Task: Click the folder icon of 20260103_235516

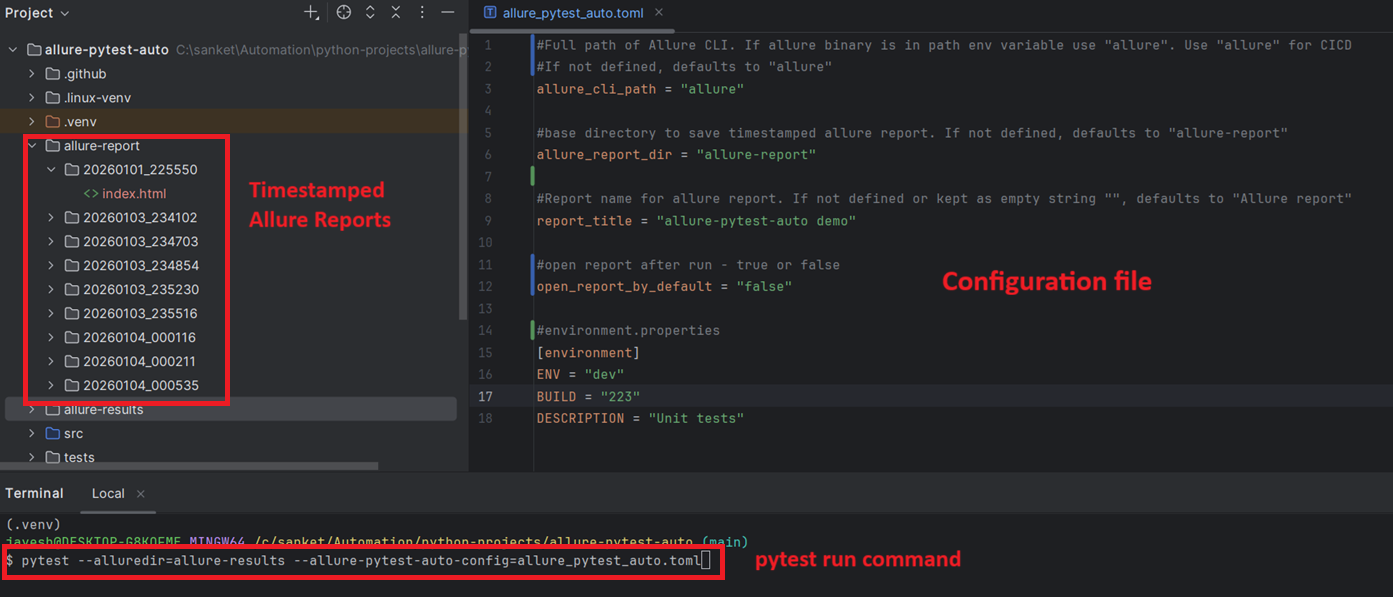Action: [x=72, y=314]
